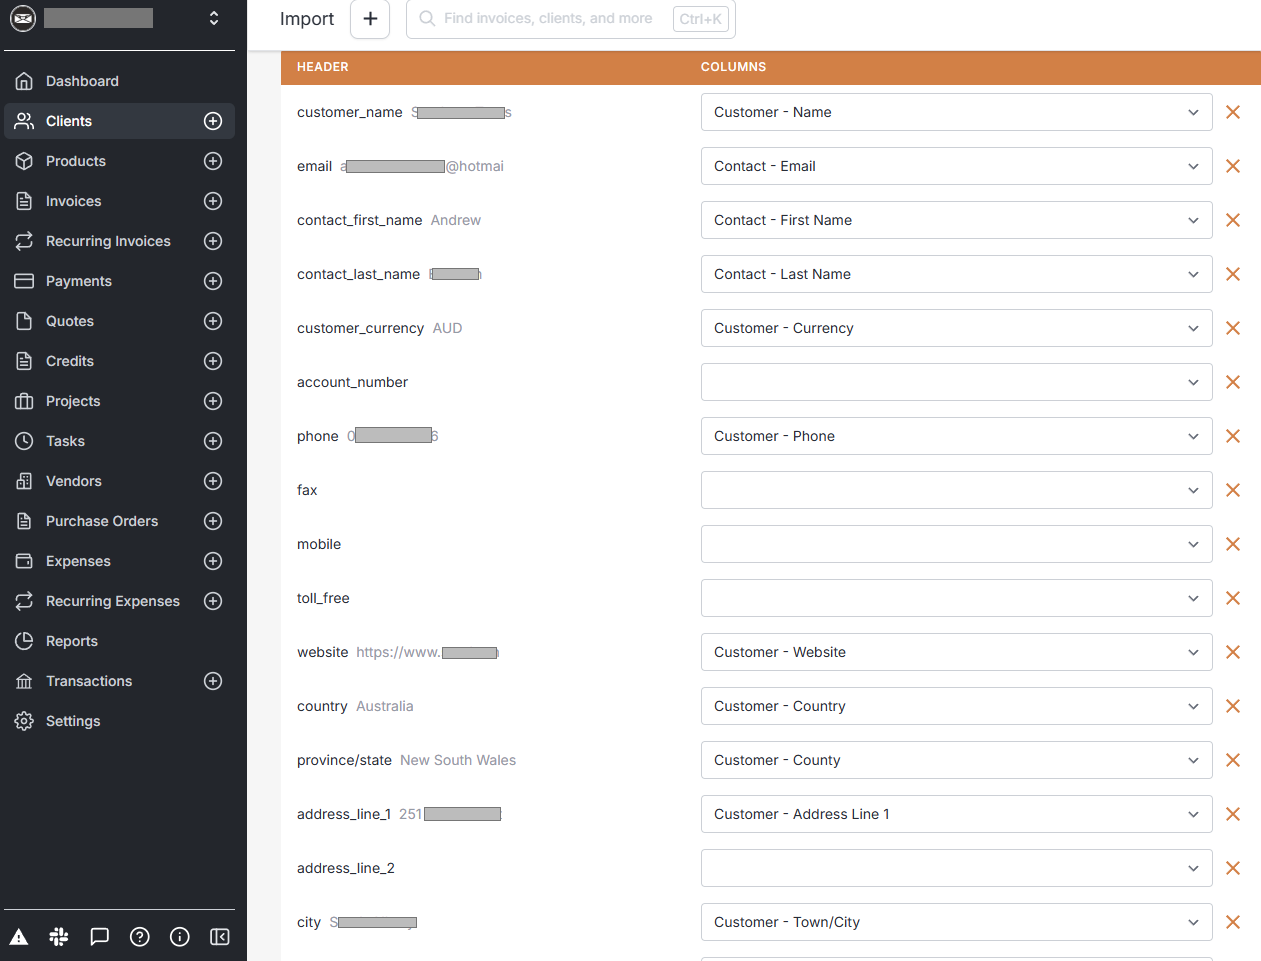The width and height of the screenshot is (1261, 961).
Task: Clear the city row mapping
Action: [1233, 922]
